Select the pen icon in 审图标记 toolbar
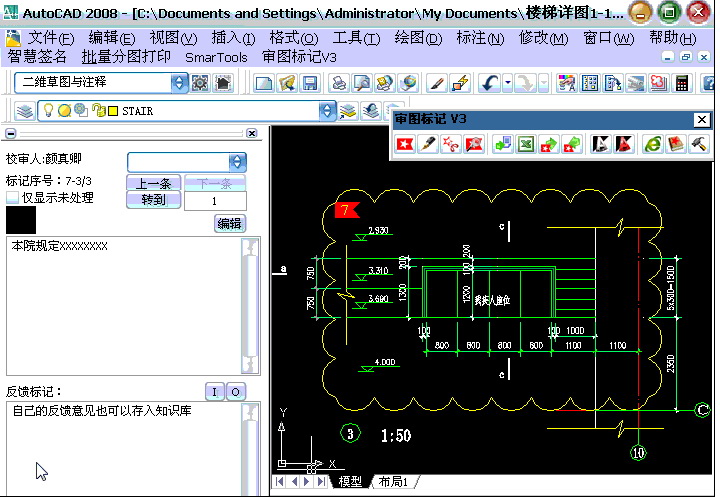Screen dimensions: 720x497 [x=428, y=145]
